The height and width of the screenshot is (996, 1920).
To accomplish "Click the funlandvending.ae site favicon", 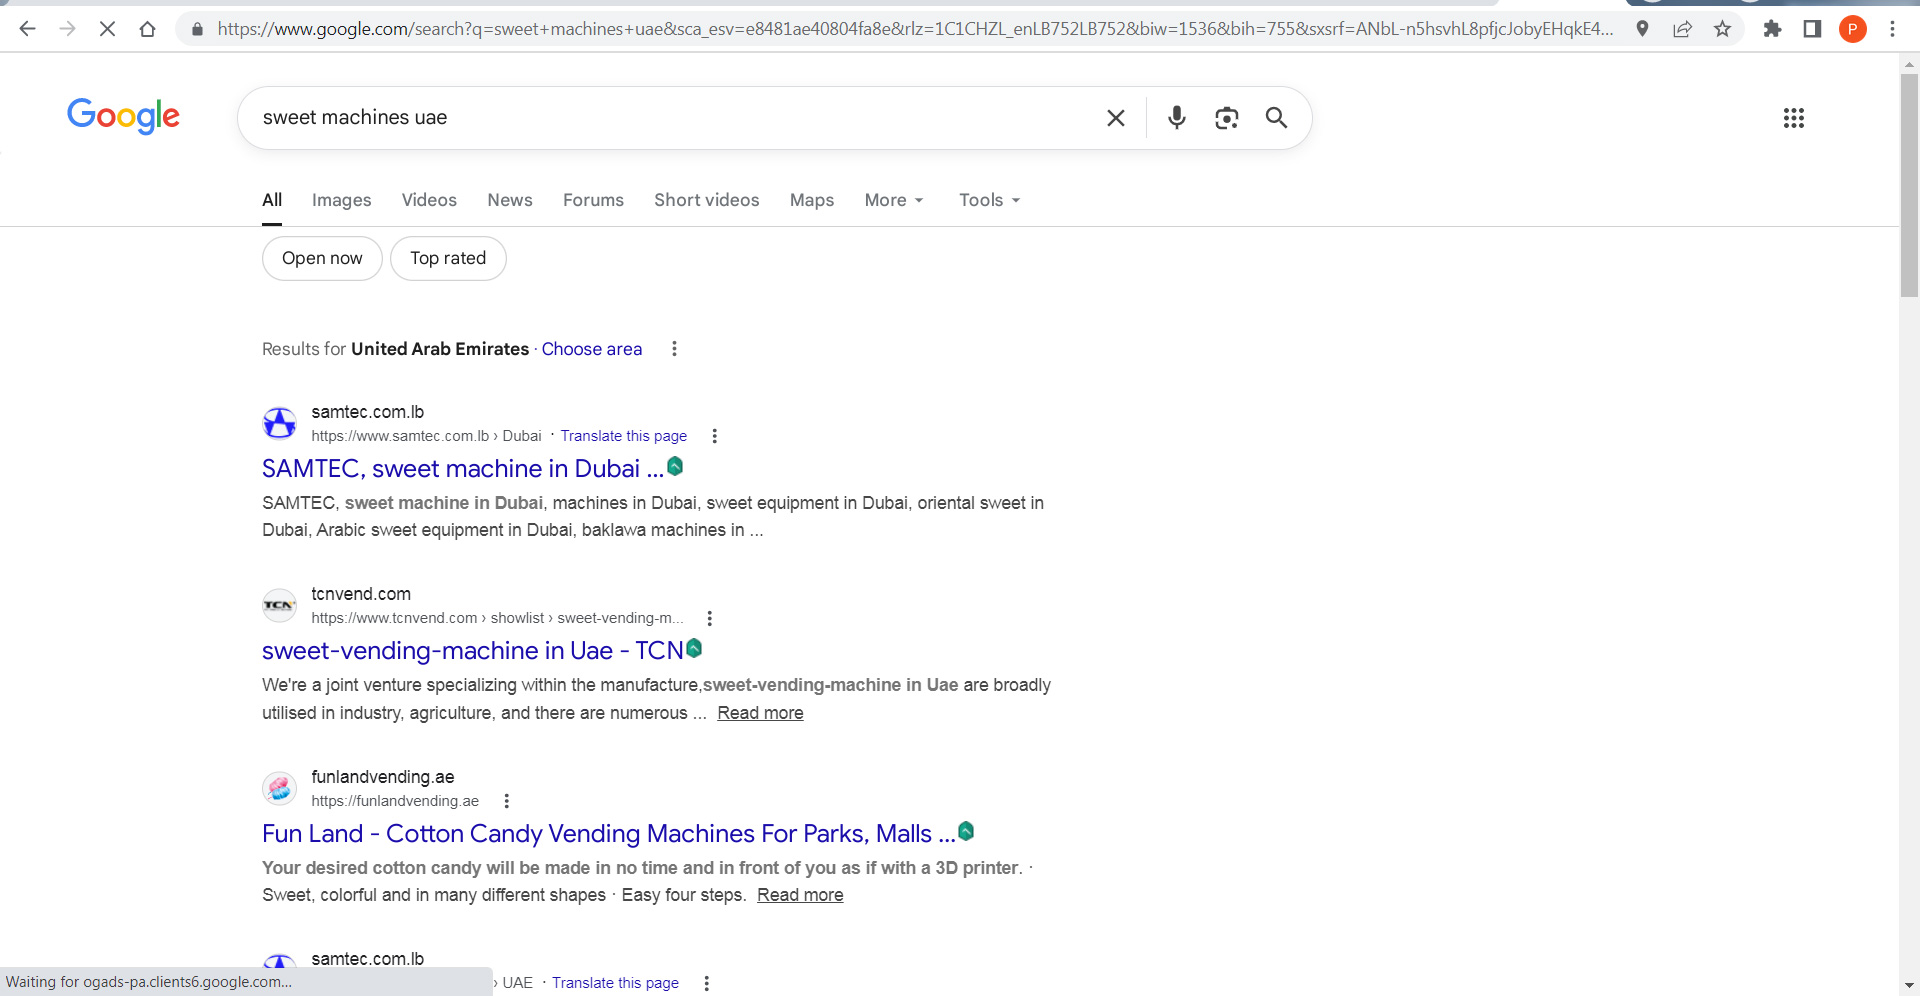I will point(279,788).
